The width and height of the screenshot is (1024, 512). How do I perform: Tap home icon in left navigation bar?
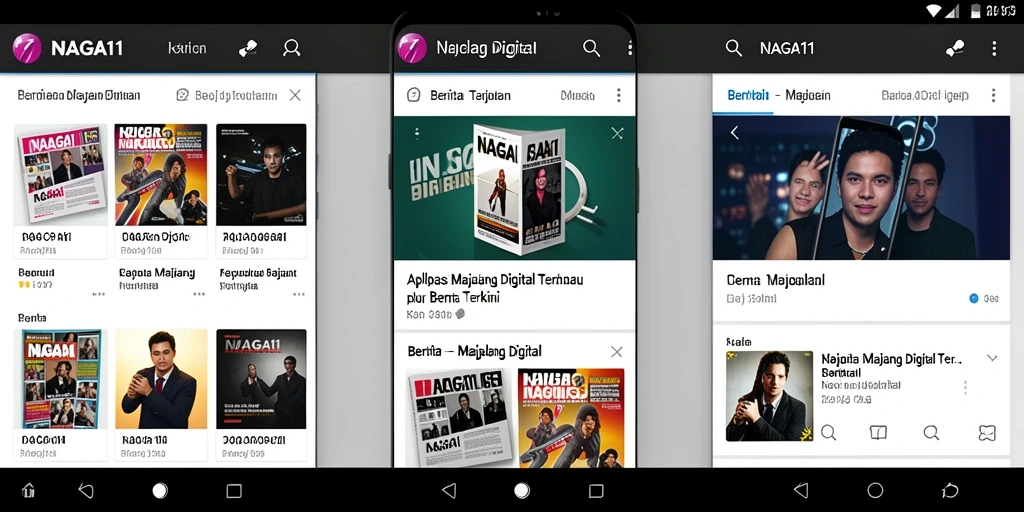point(28,490)
